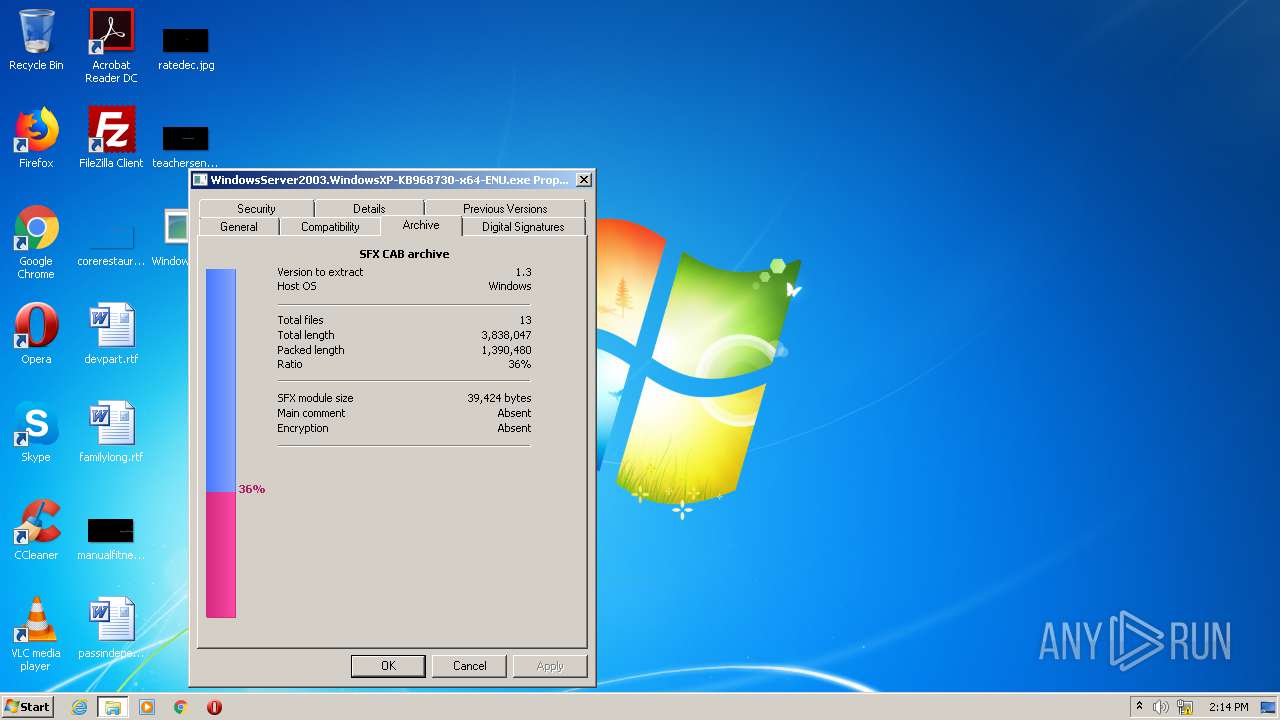The image size is (1280, 720).
Task: Open Firefox from the desktop
Action: click(36, 138)
